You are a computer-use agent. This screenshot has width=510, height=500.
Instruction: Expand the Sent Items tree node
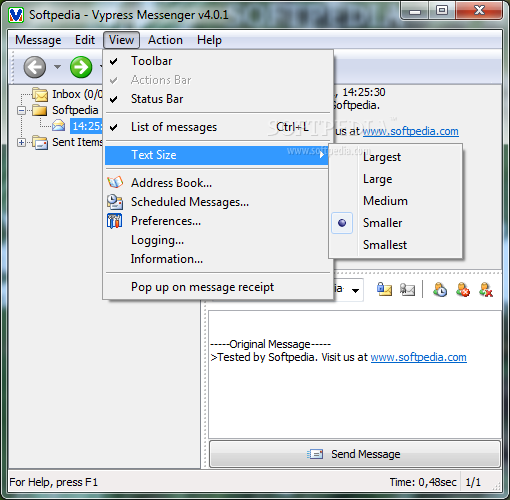point(21,143)
